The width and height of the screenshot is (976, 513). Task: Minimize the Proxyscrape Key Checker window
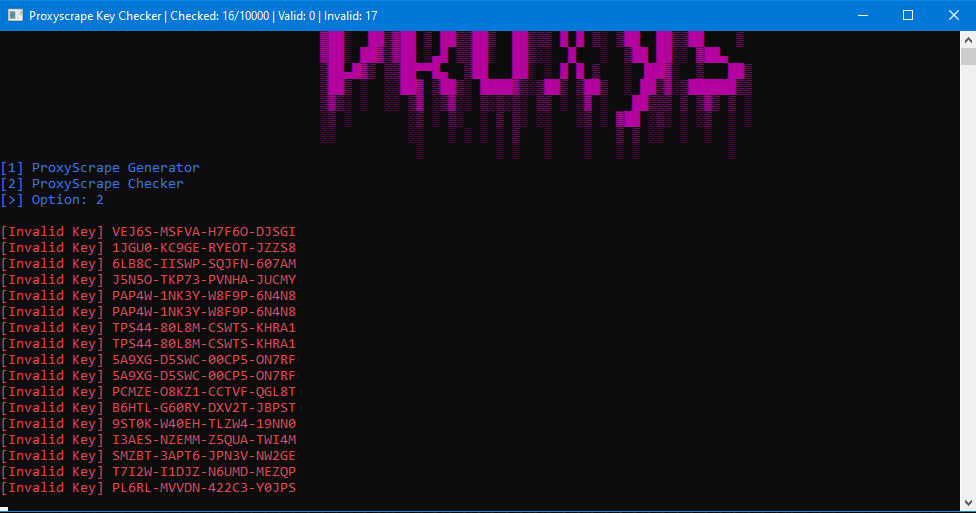pos(863,16)
